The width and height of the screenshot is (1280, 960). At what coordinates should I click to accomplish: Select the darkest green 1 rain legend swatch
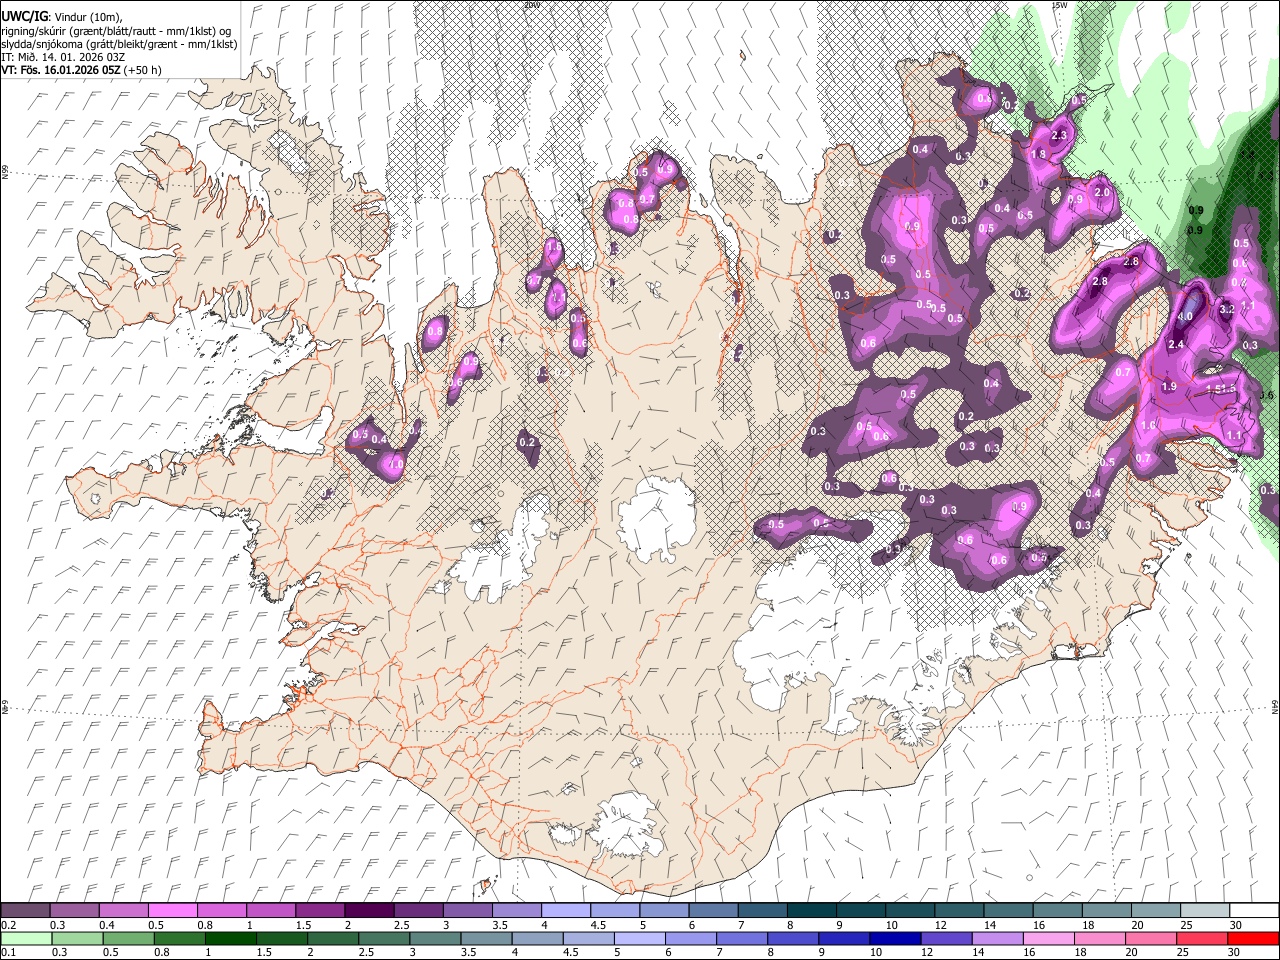230,938
